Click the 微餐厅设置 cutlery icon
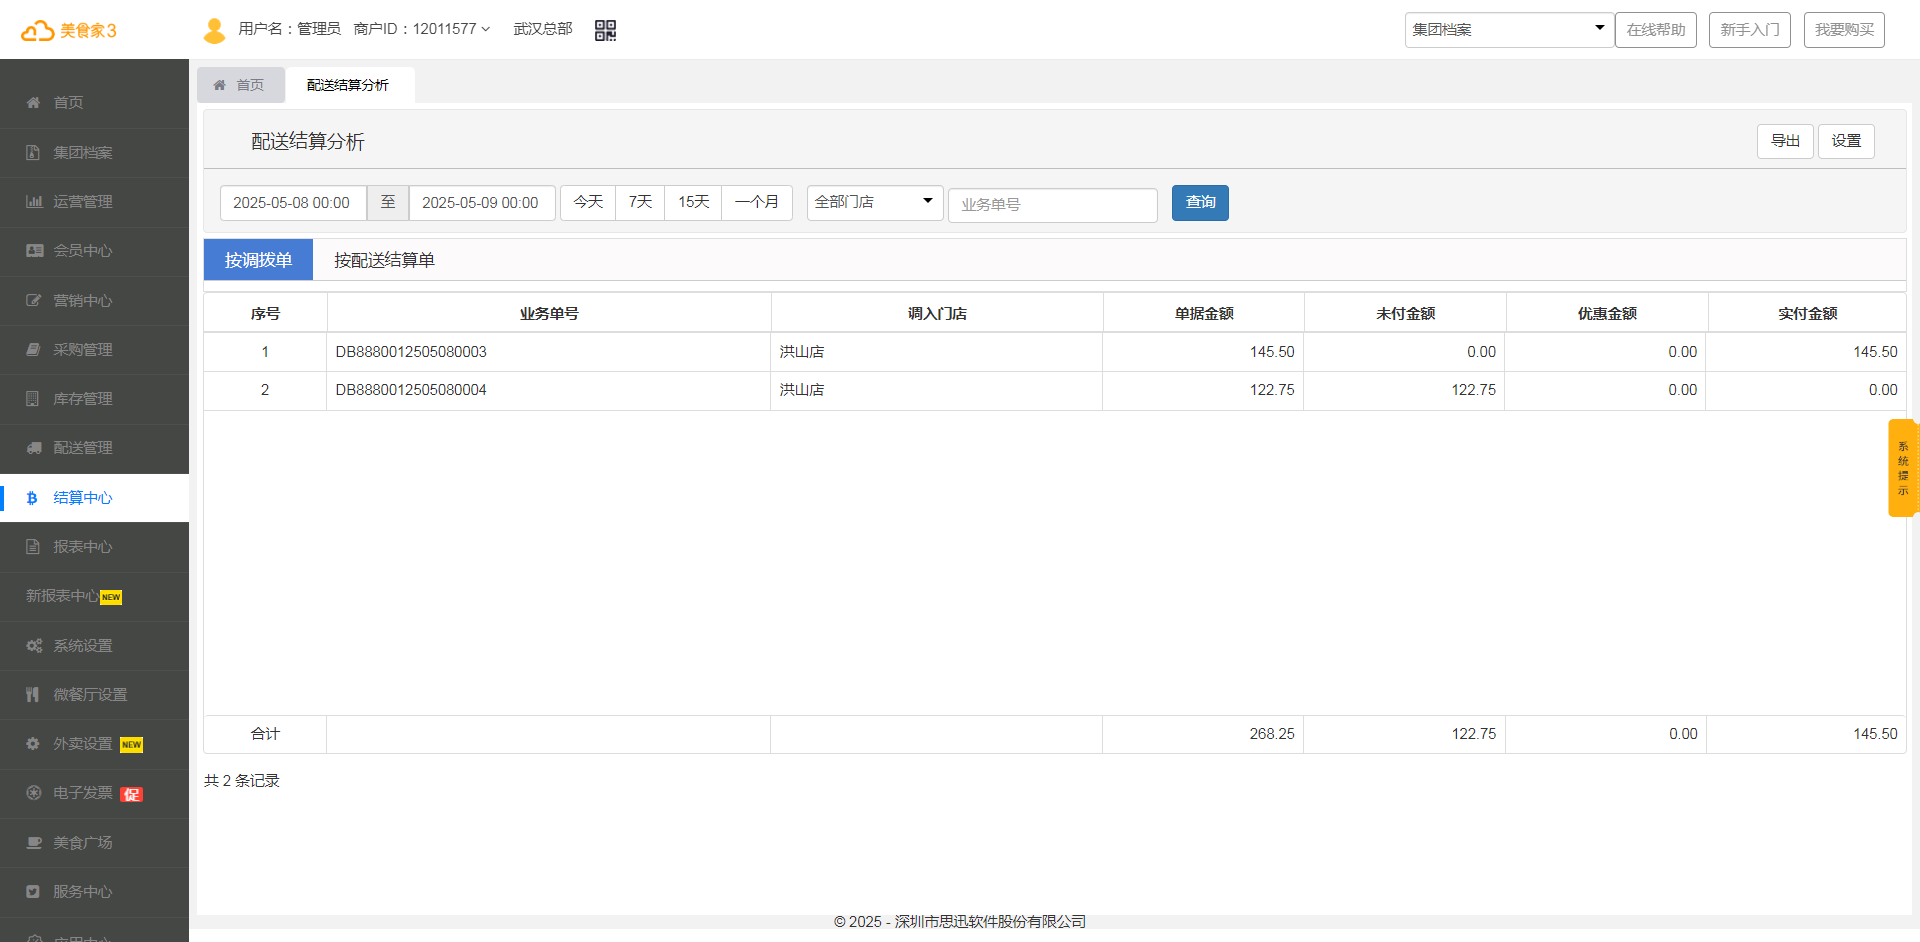The height and width of the screenshot is (942, 1920). [33, 694]
